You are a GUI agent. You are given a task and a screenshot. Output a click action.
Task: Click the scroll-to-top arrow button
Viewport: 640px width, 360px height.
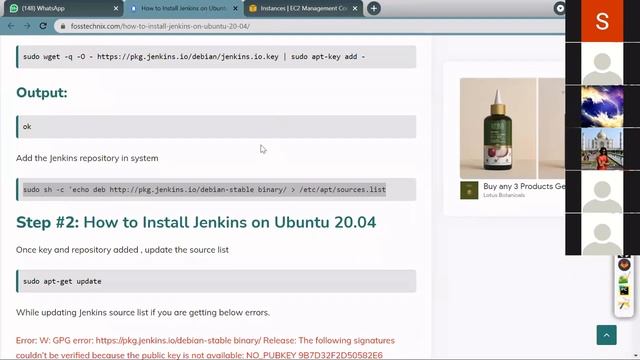pos(607,335)
